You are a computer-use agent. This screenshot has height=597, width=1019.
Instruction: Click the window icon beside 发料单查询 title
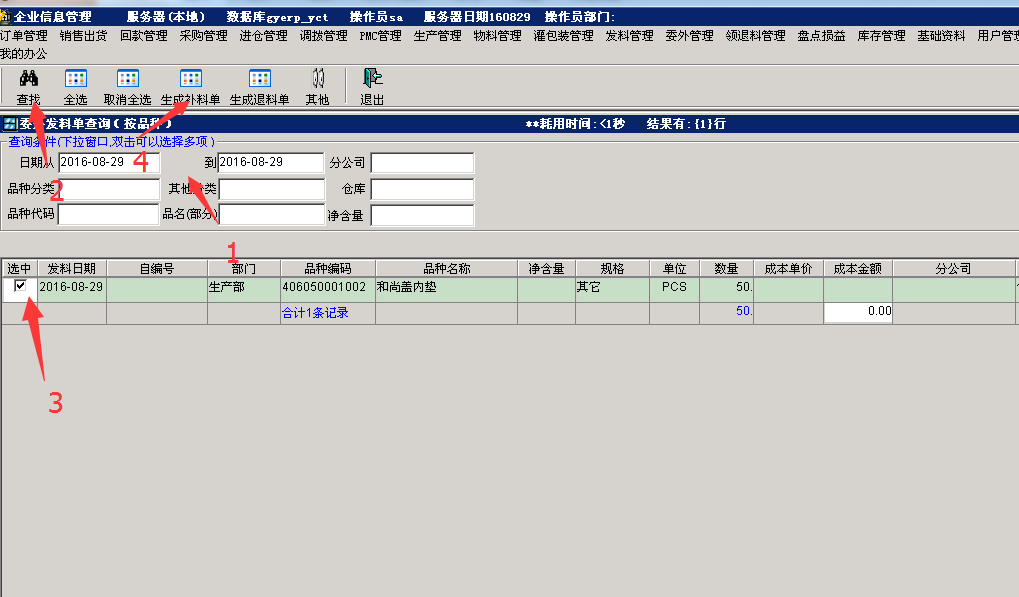[10, 124]
